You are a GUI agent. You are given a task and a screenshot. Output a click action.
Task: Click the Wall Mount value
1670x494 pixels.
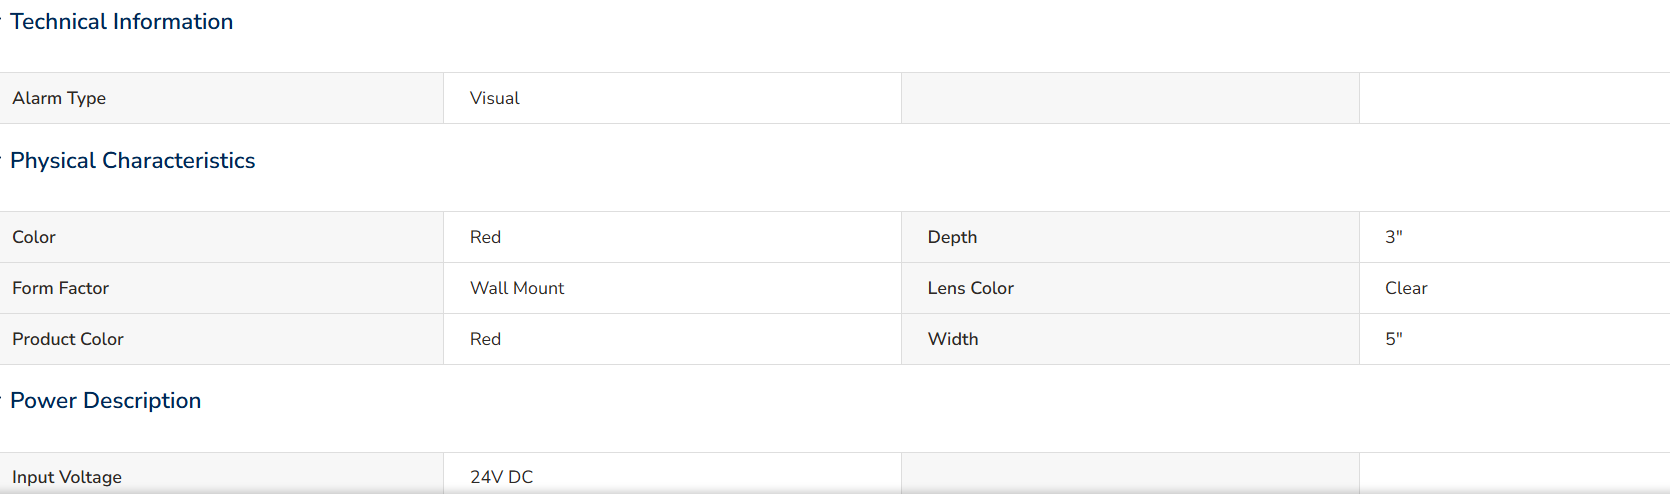click(517, 288)
